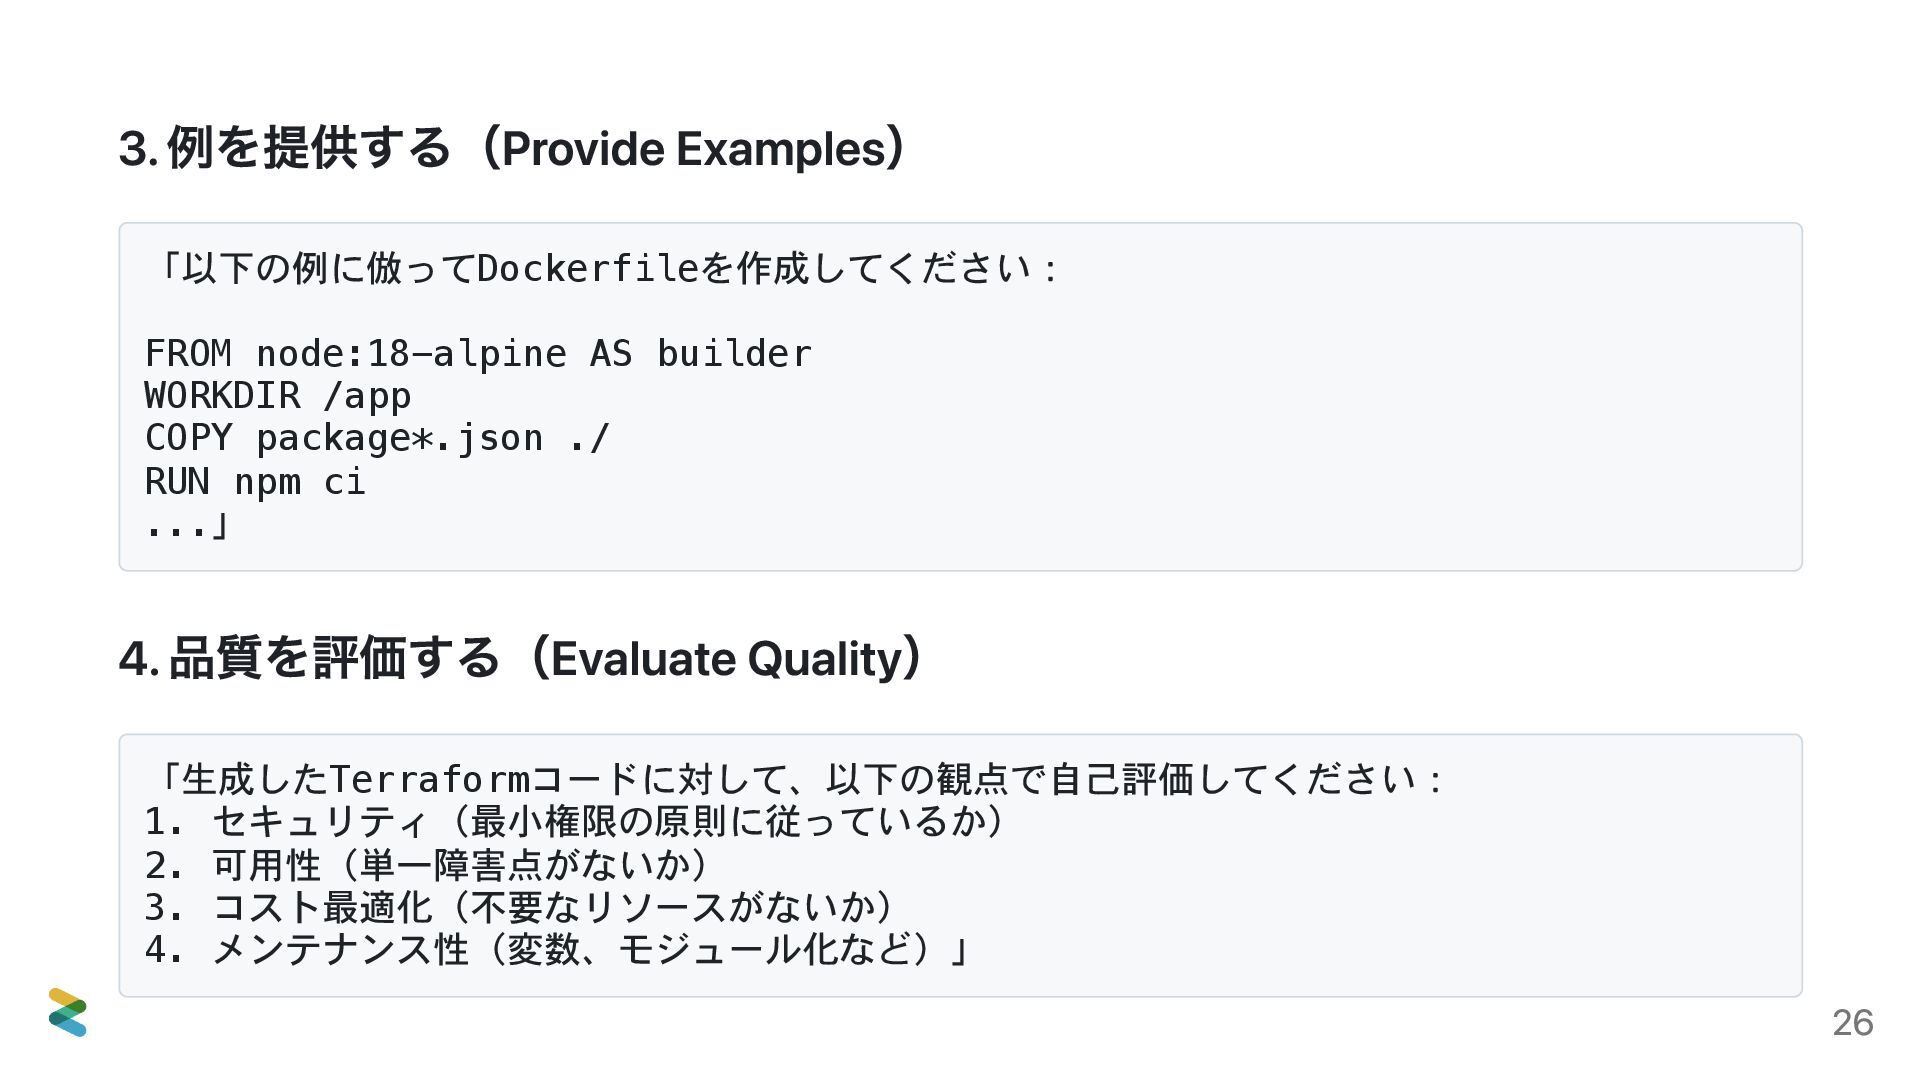Click the Dockerfile prompt's first Japanese sentence
This screenshot has width=1920, height=1080.
pos(607,268)
